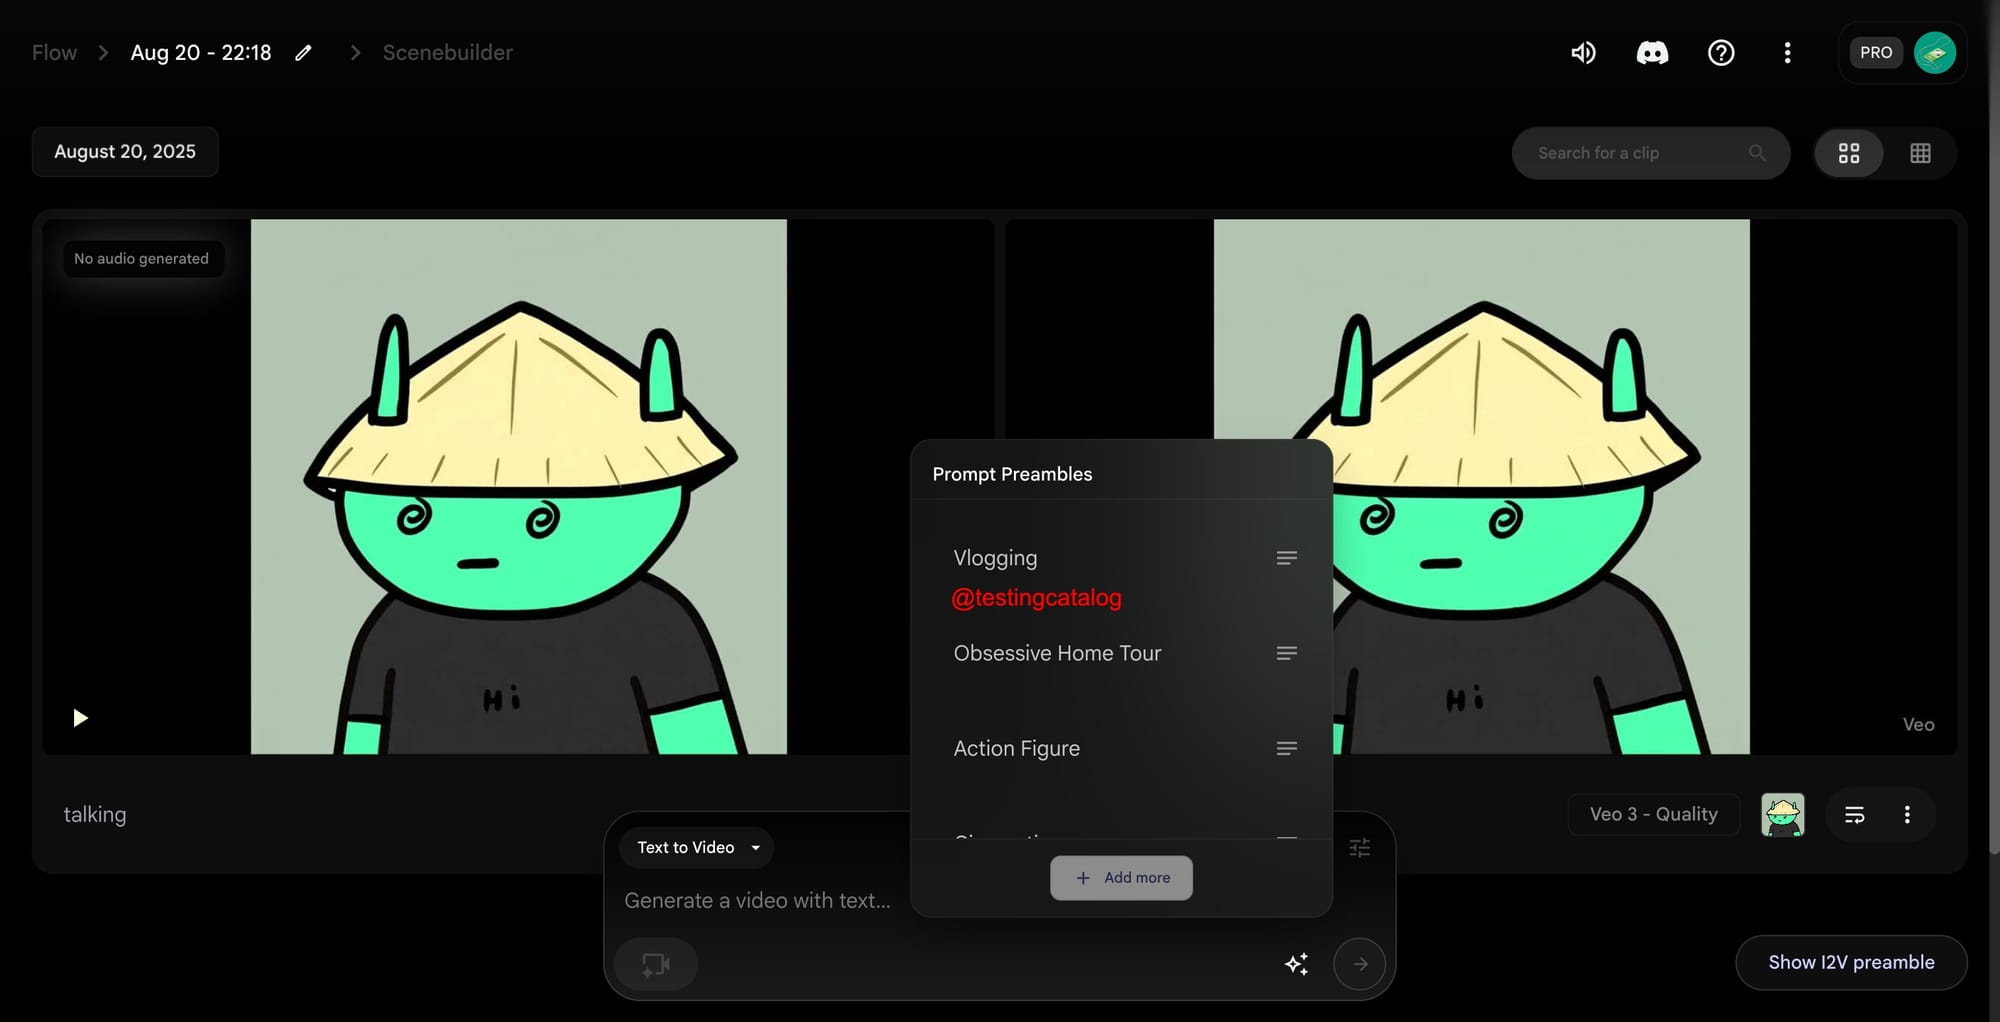This screenshot has width=2000, height=1022.
Task: Click the PRO badge
Action: tap(1876, 53)
